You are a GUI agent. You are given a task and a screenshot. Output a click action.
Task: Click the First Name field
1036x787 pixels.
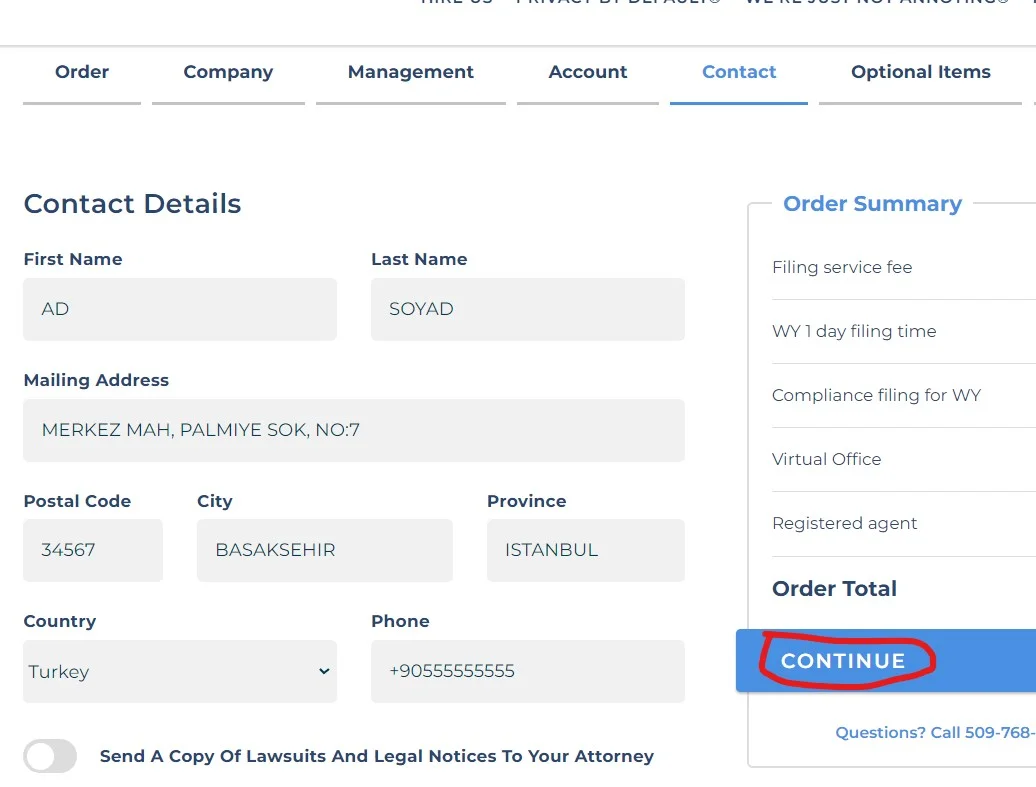click(x=180, y=309)
